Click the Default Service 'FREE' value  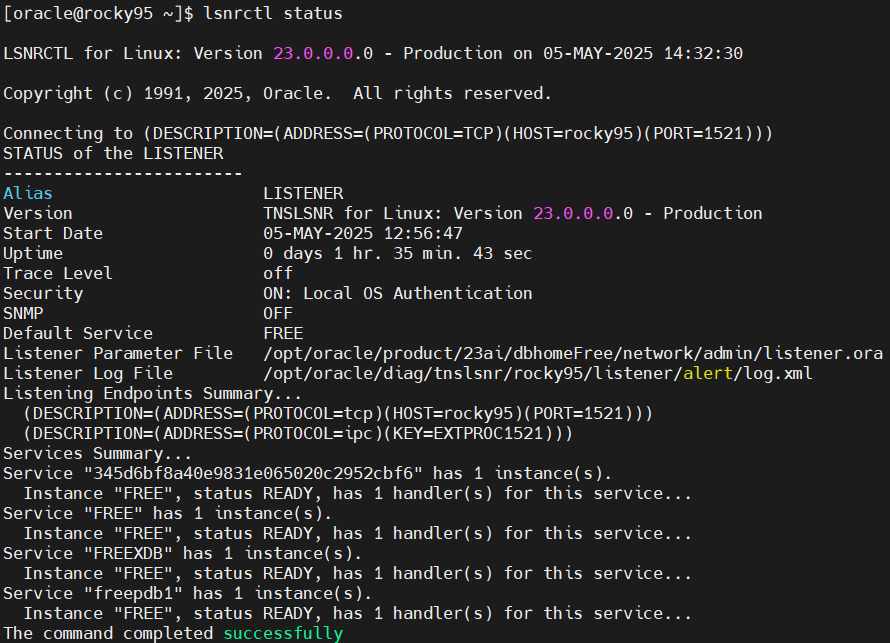(282, 333)
